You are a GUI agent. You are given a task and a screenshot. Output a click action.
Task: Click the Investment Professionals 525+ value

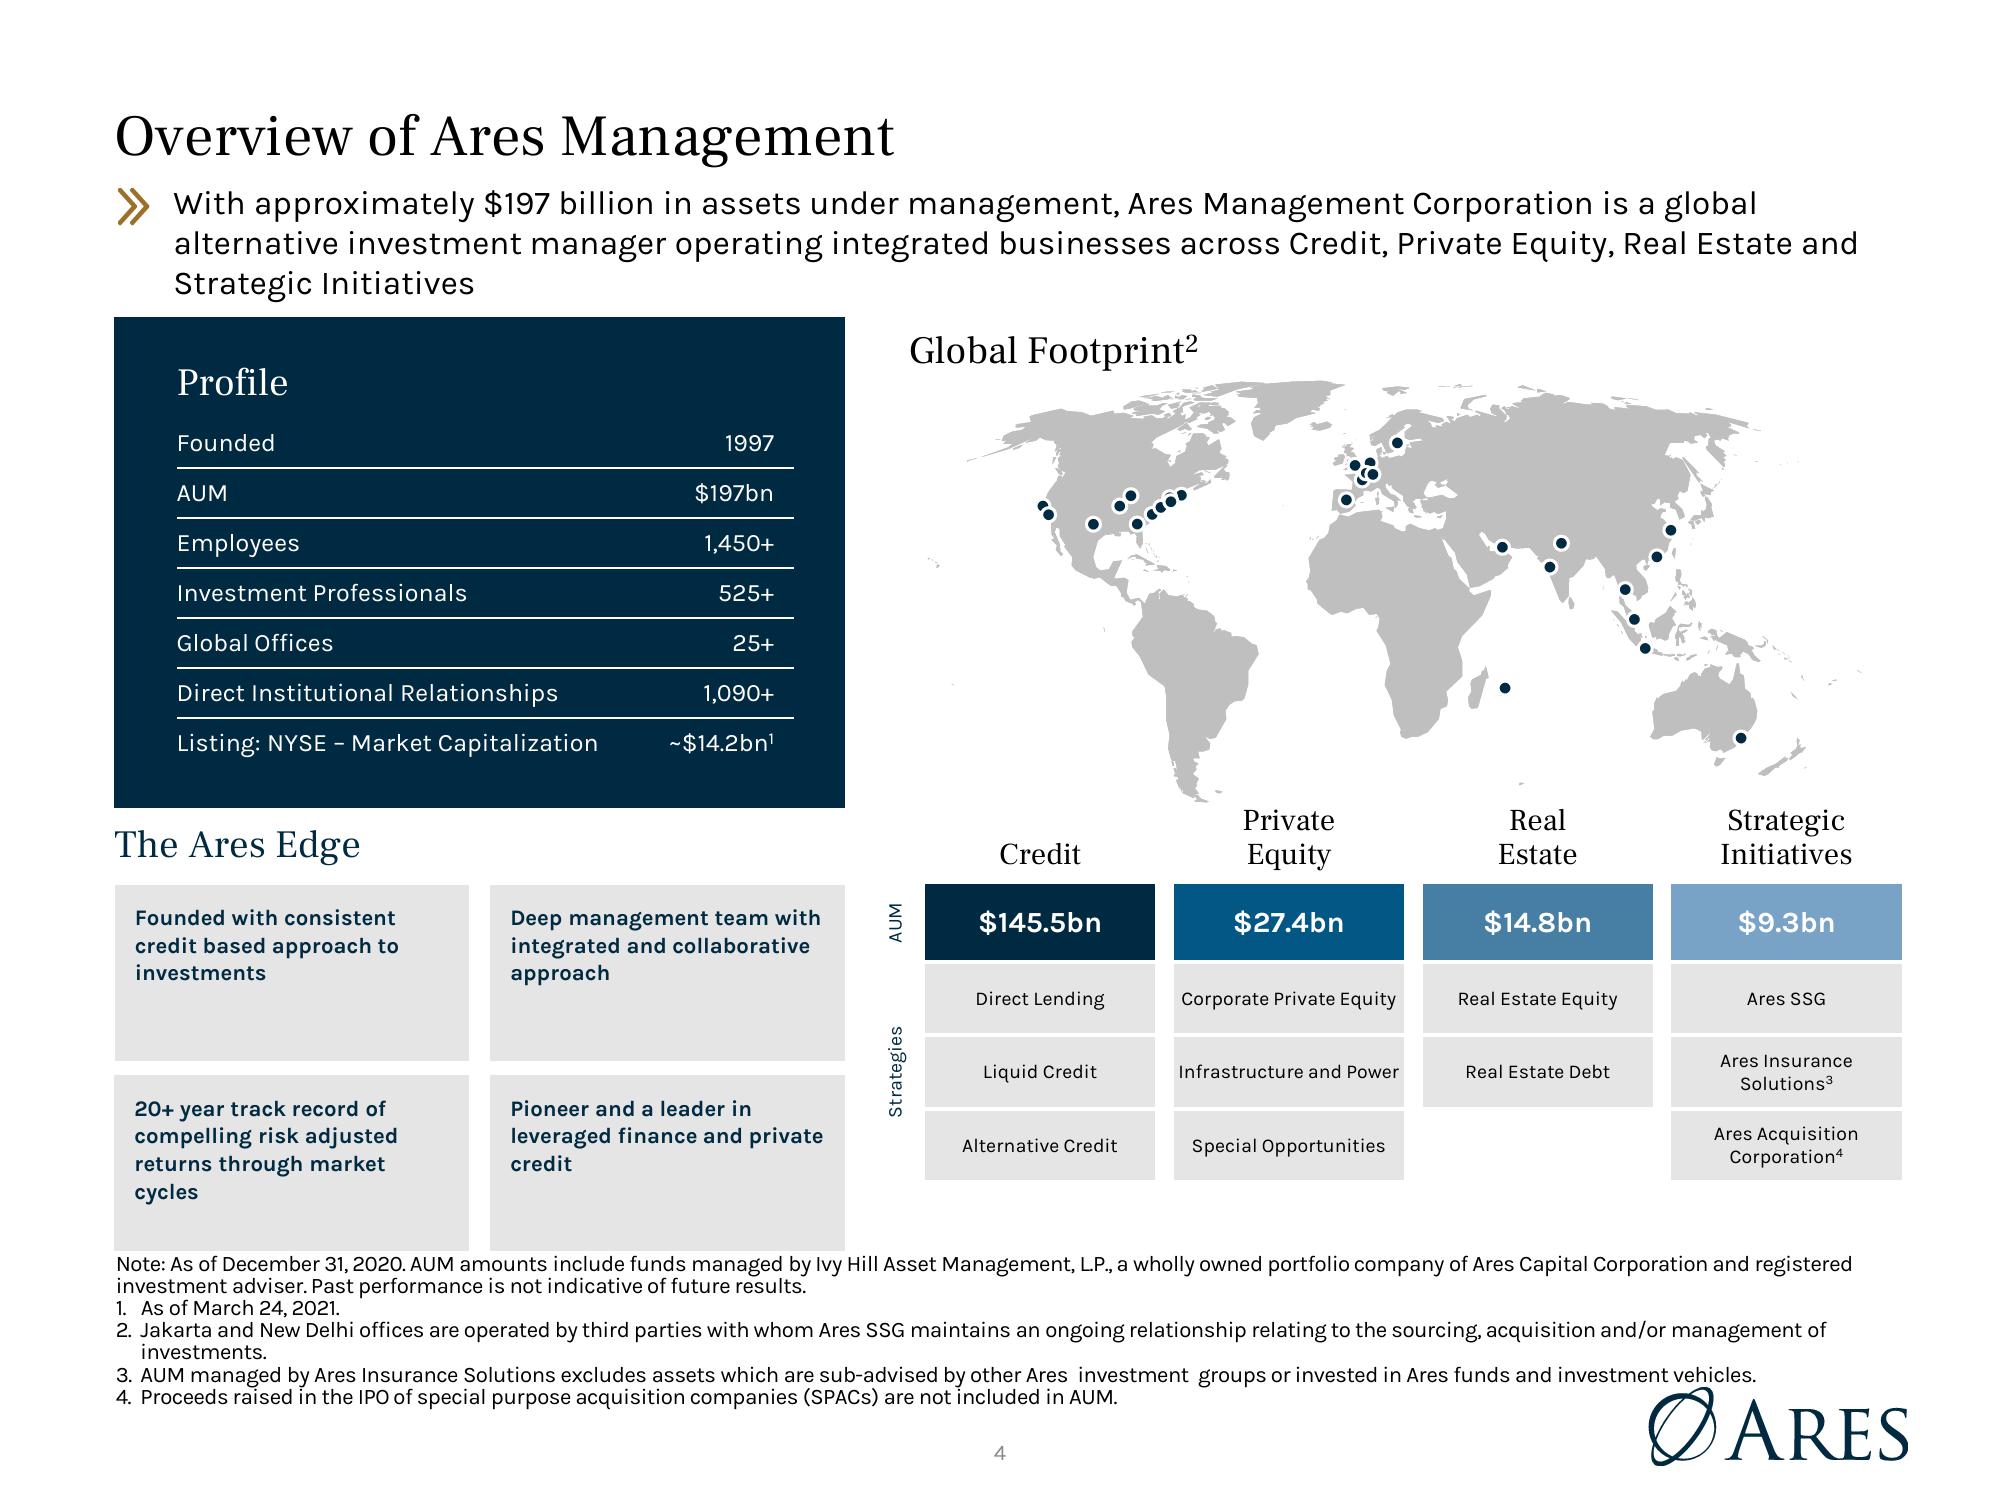(x=746, y=593)
